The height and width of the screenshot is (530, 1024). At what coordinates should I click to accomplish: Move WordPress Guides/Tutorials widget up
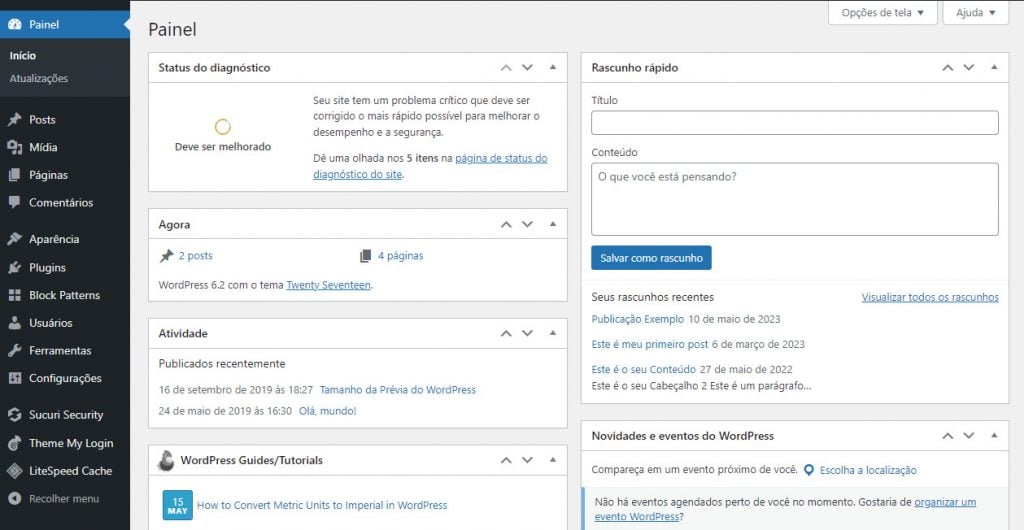pos(506,460)
